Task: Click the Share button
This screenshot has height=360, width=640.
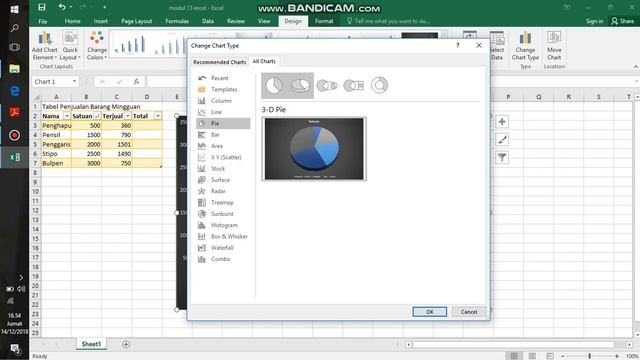Action: coord(622,21)
